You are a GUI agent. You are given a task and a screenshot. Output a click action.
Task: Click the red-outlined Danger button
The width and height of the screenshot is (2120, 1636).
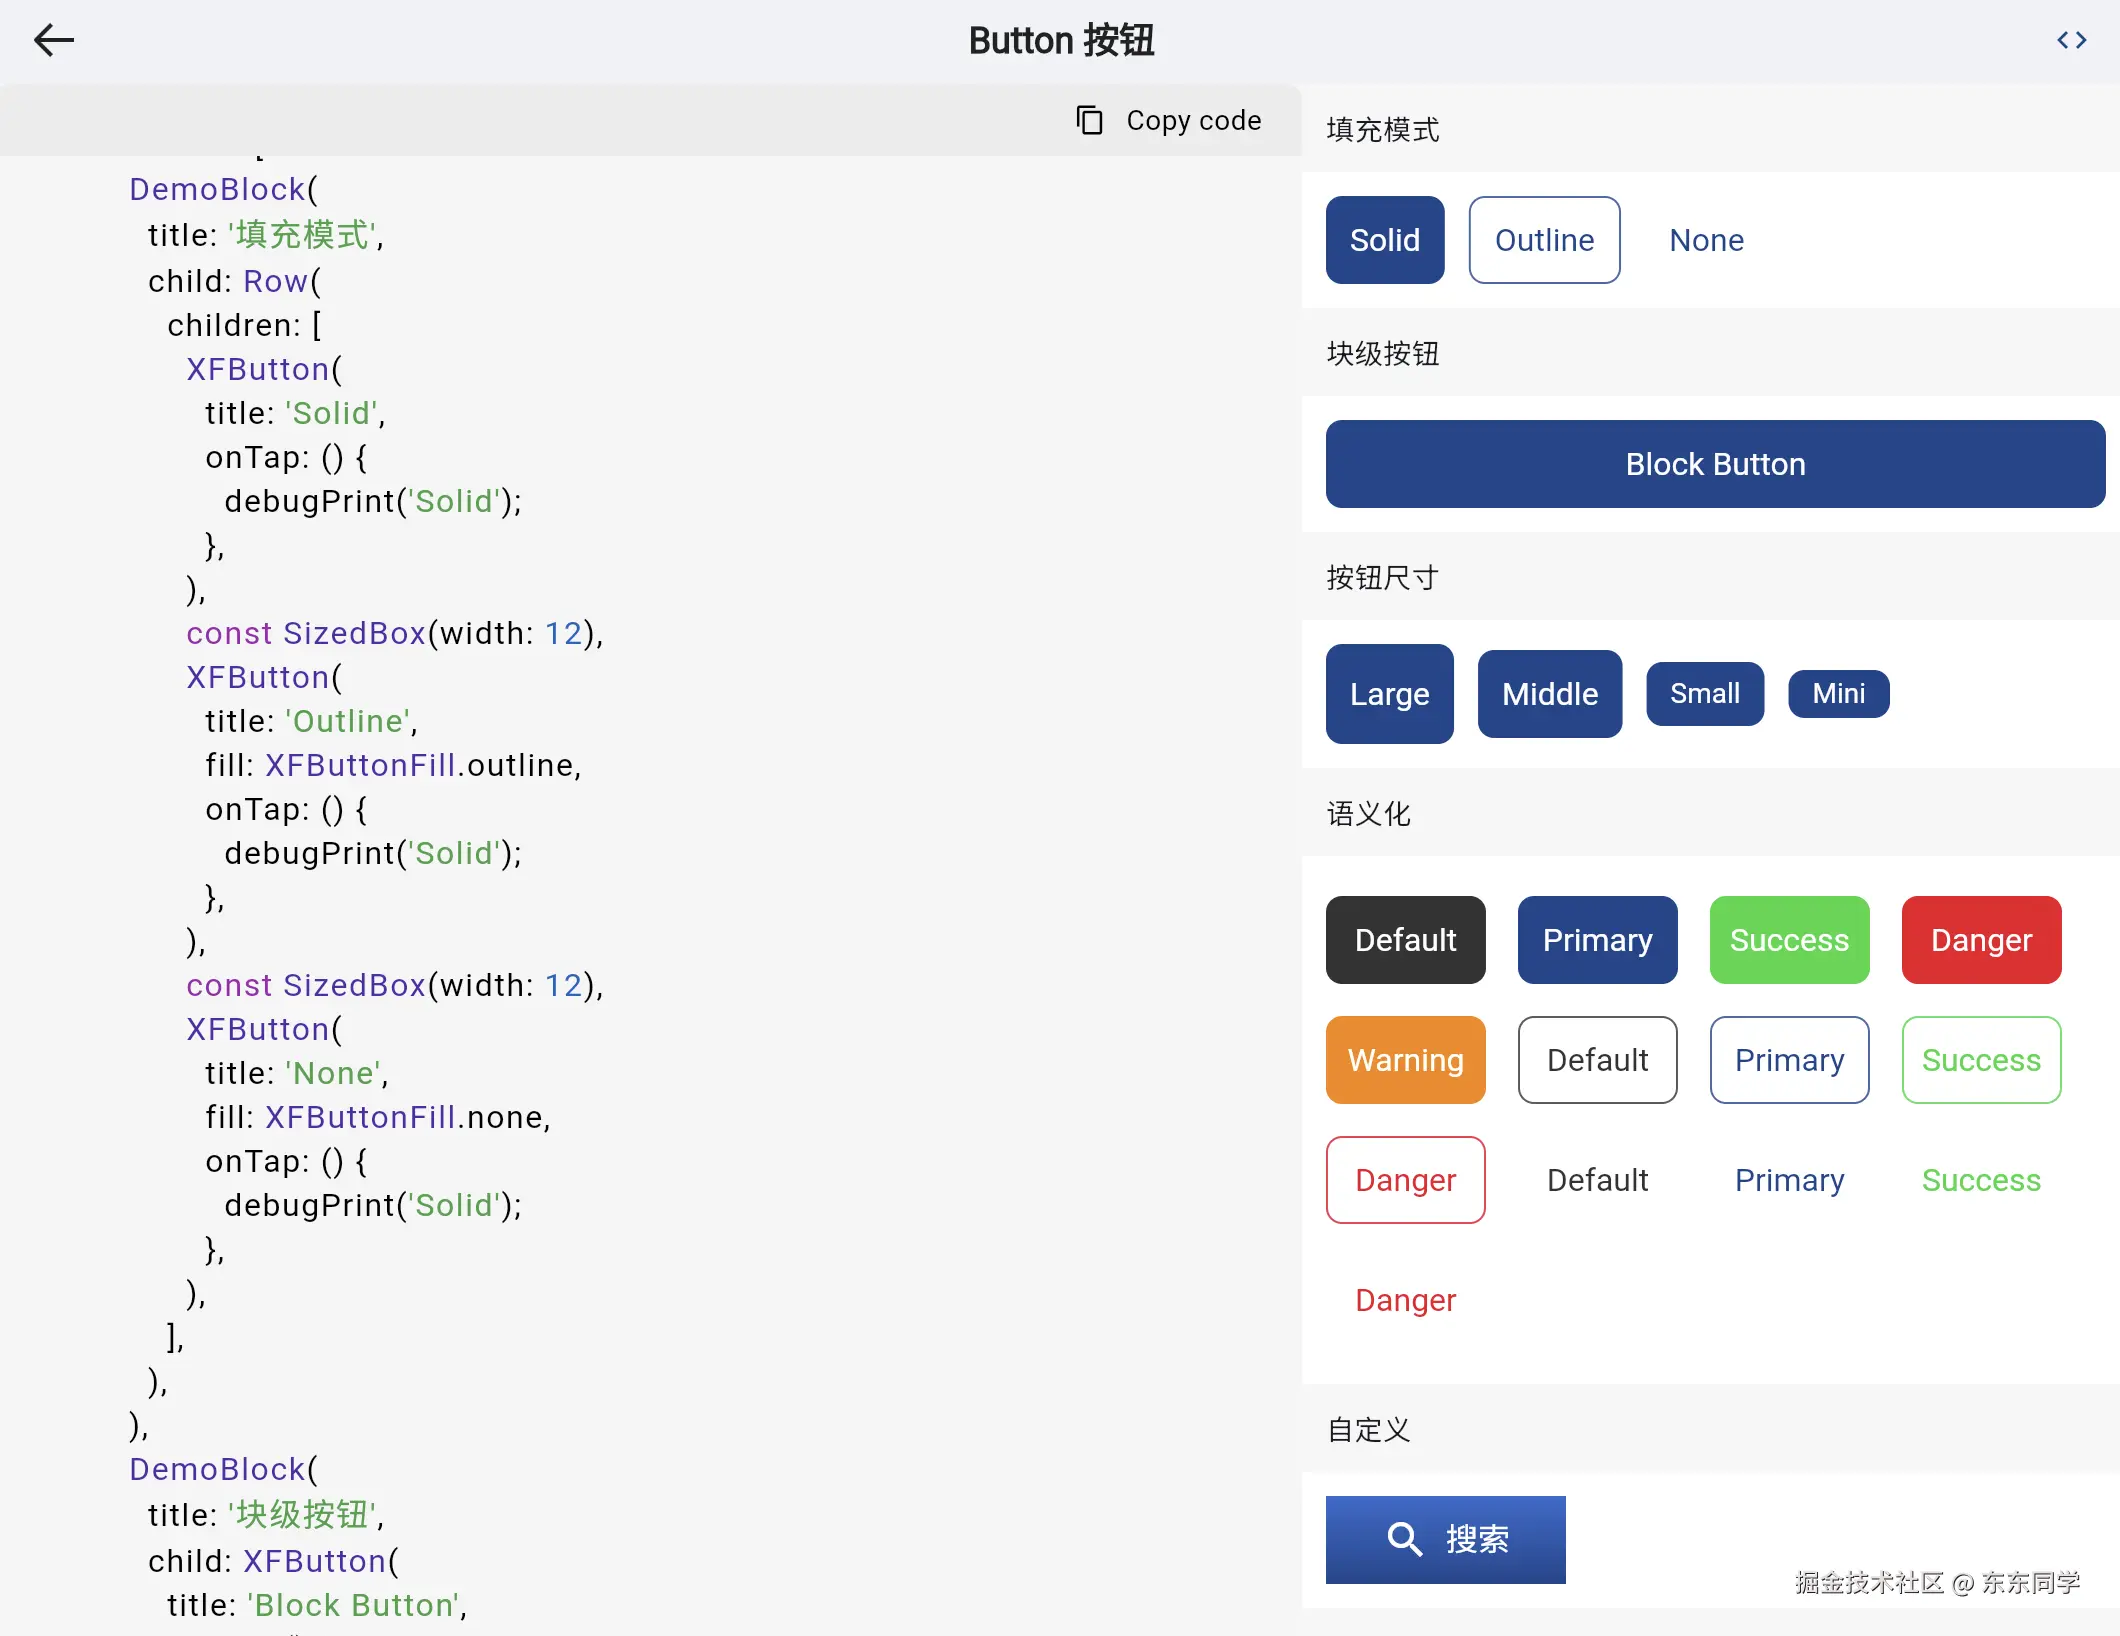[1405, 1180]
